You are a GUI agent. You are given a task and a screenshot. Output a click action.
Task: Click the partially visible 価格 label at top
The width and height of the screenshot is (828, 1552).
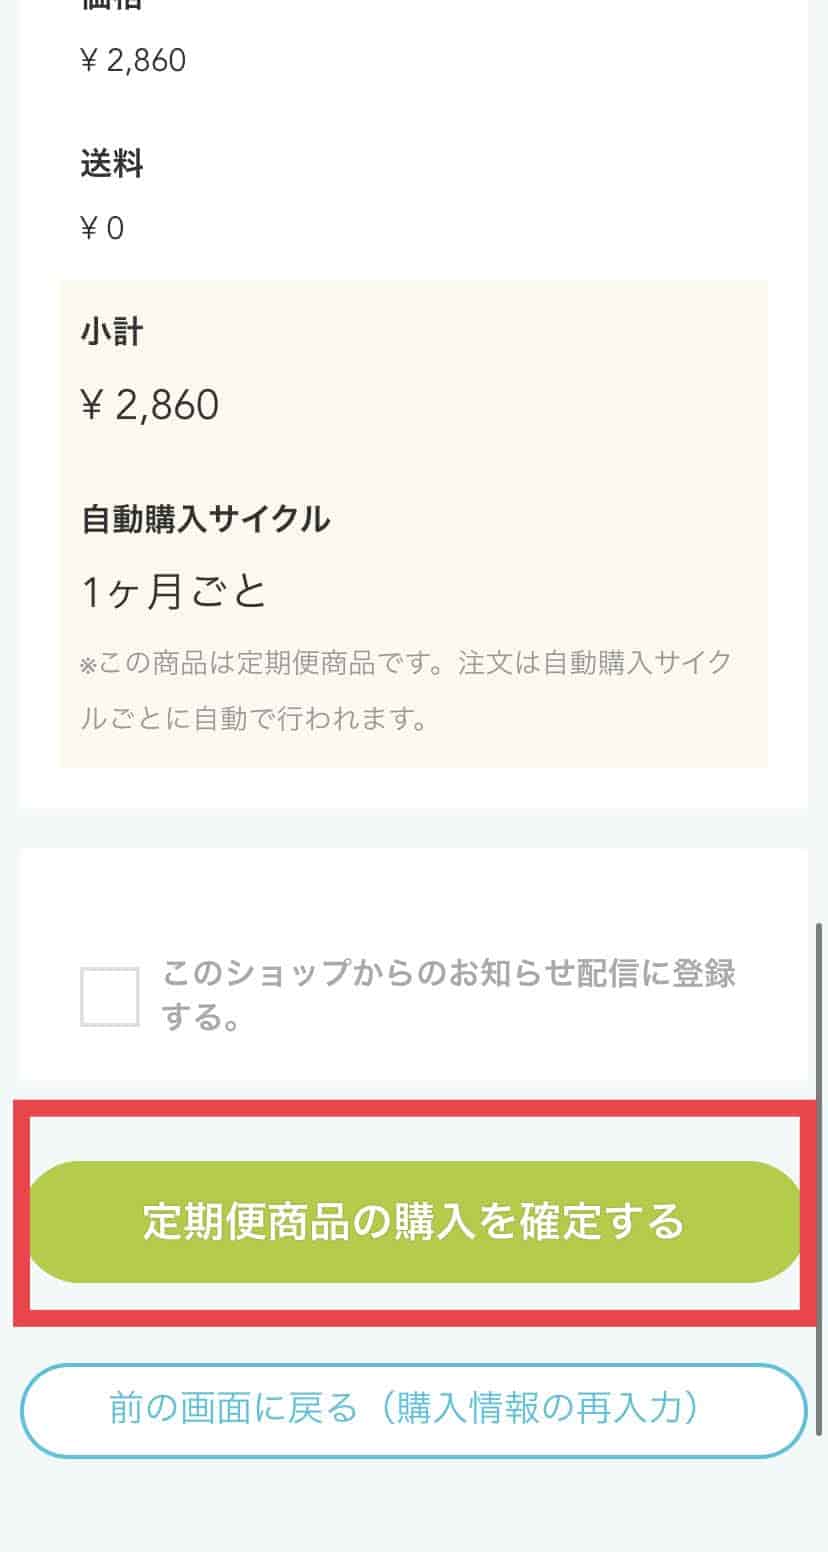112,5
